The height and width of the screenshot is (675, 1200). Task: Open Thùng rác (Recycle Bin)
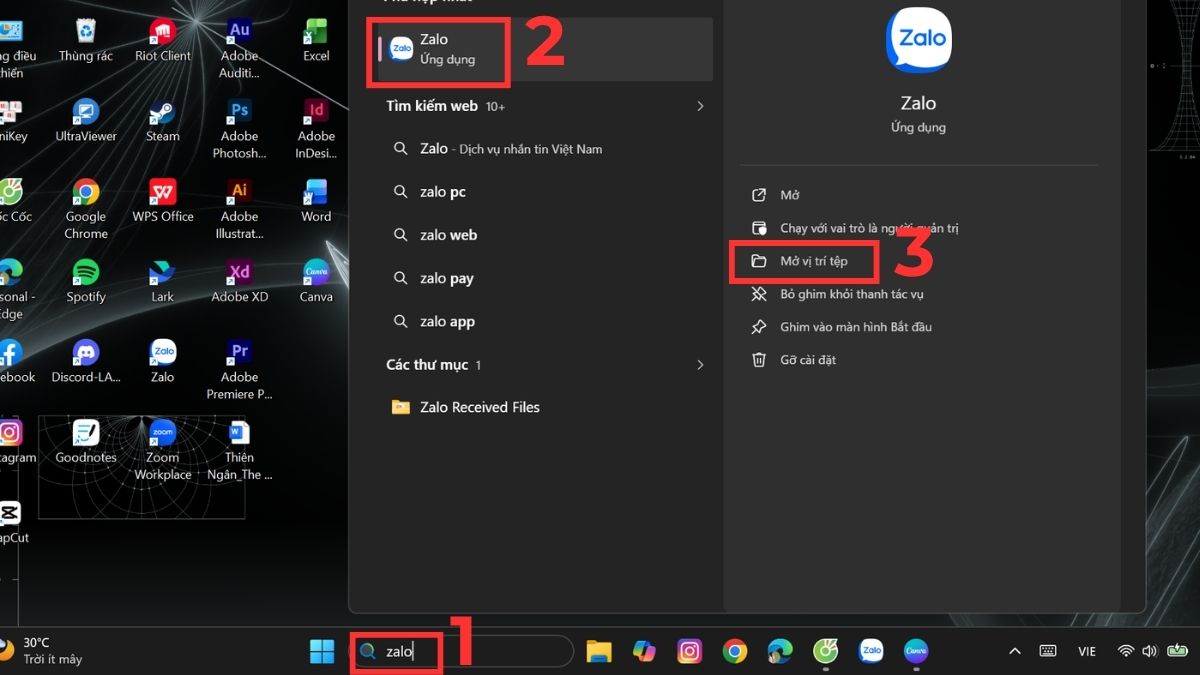click(x=85, y=30)
